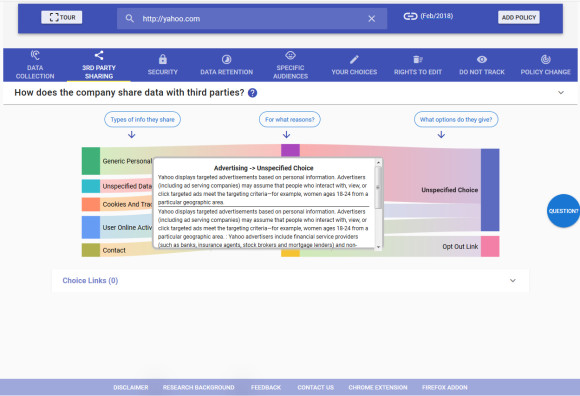
Task: Open Your Choices pencil icon
Action: [x=354, y=59]
